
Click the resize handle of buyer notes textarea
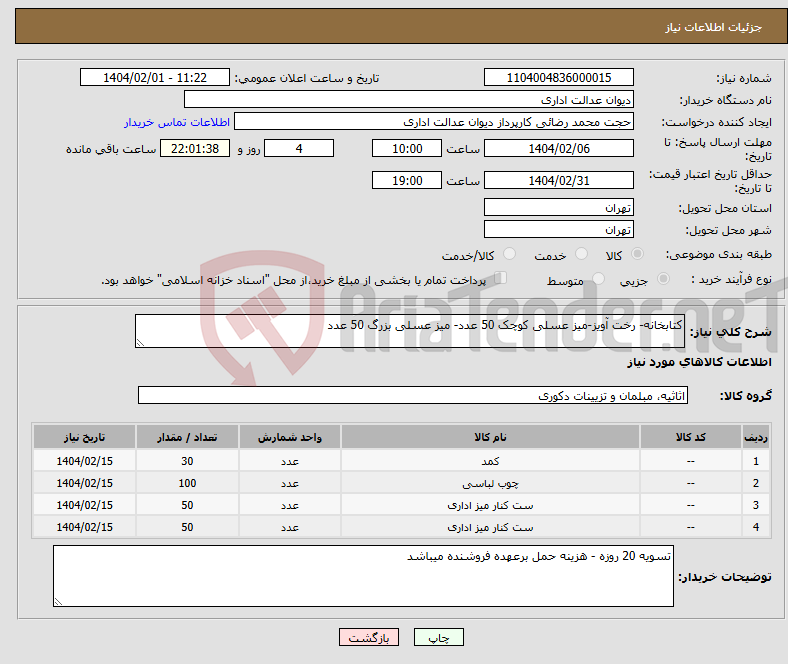pyautogui.click(x=58, y=601)
